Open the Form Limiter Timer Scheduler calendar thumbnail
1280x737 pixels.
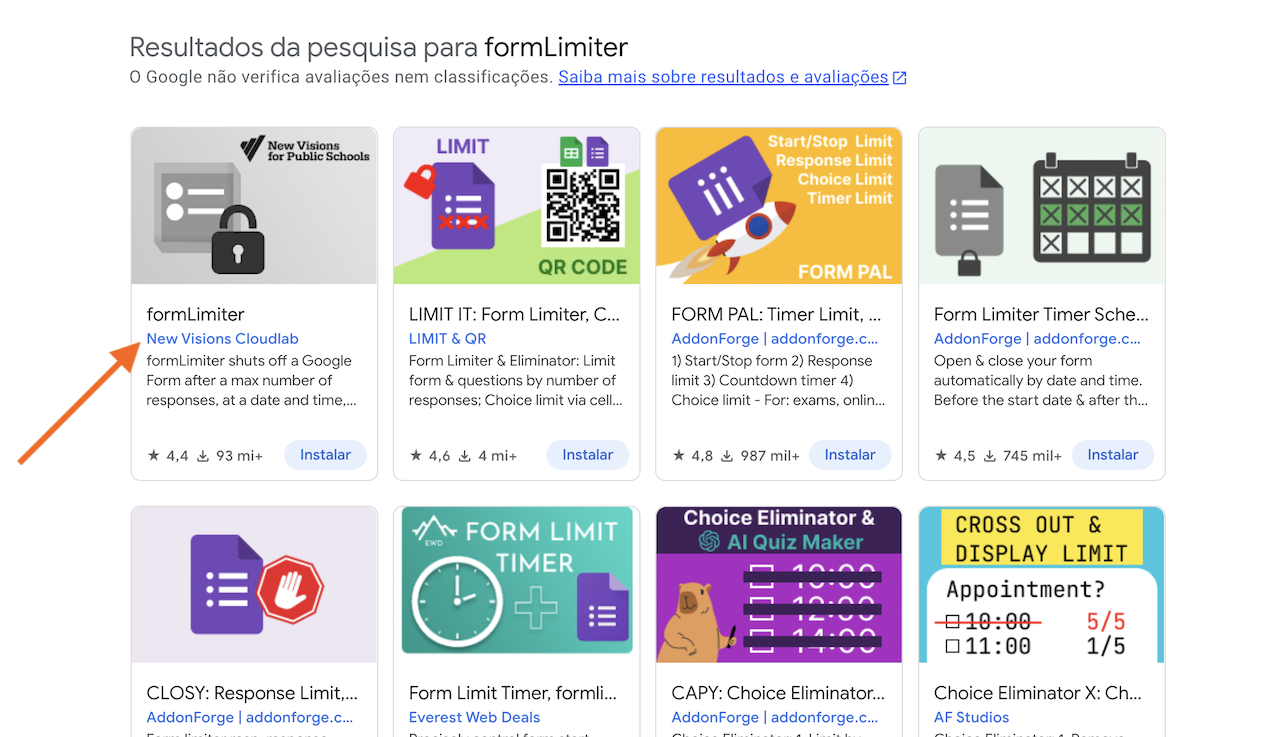click(1041, 205)
